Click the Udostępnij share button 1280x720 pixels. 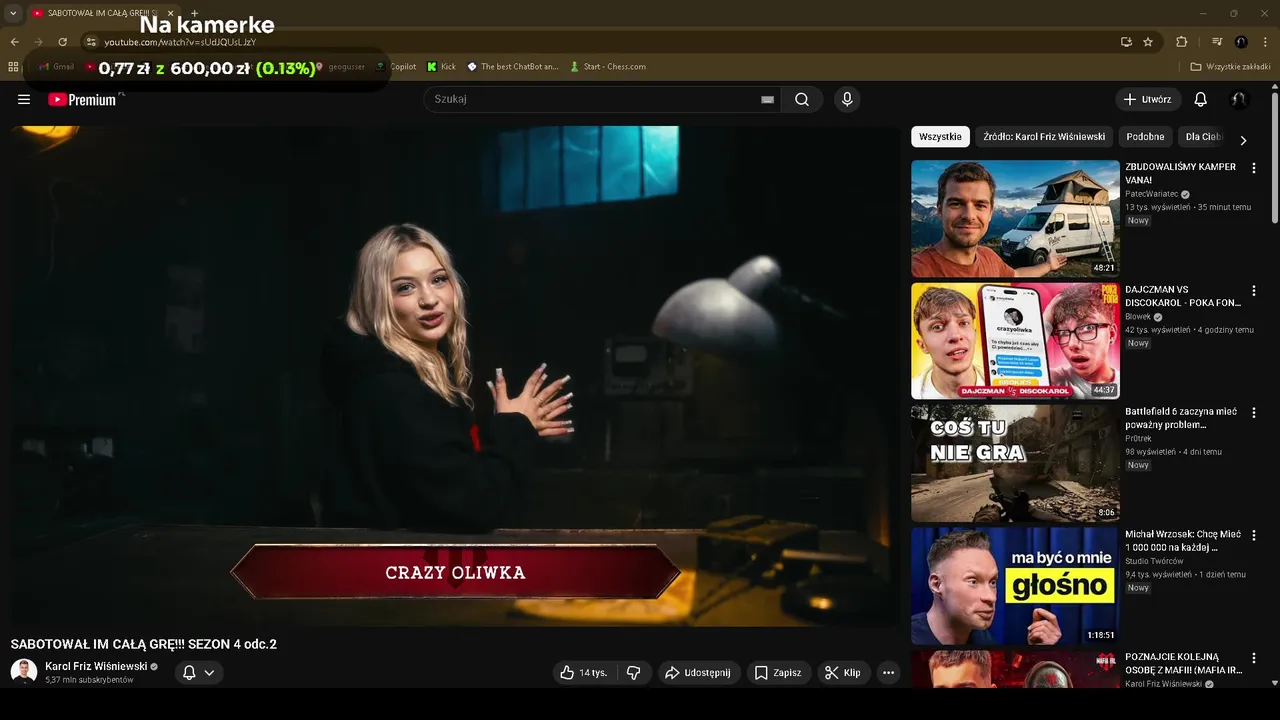coord(698,673)
